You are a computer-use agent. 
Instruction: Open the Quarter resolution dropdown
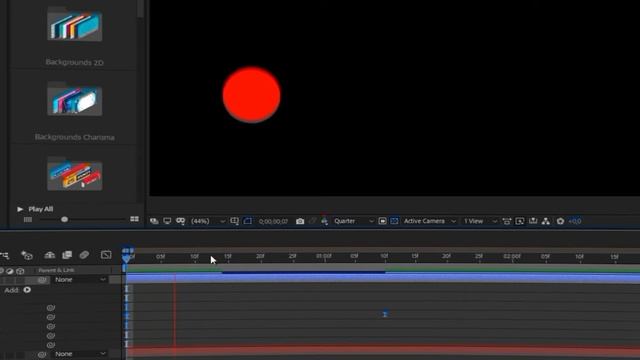(x=353, y=221)
